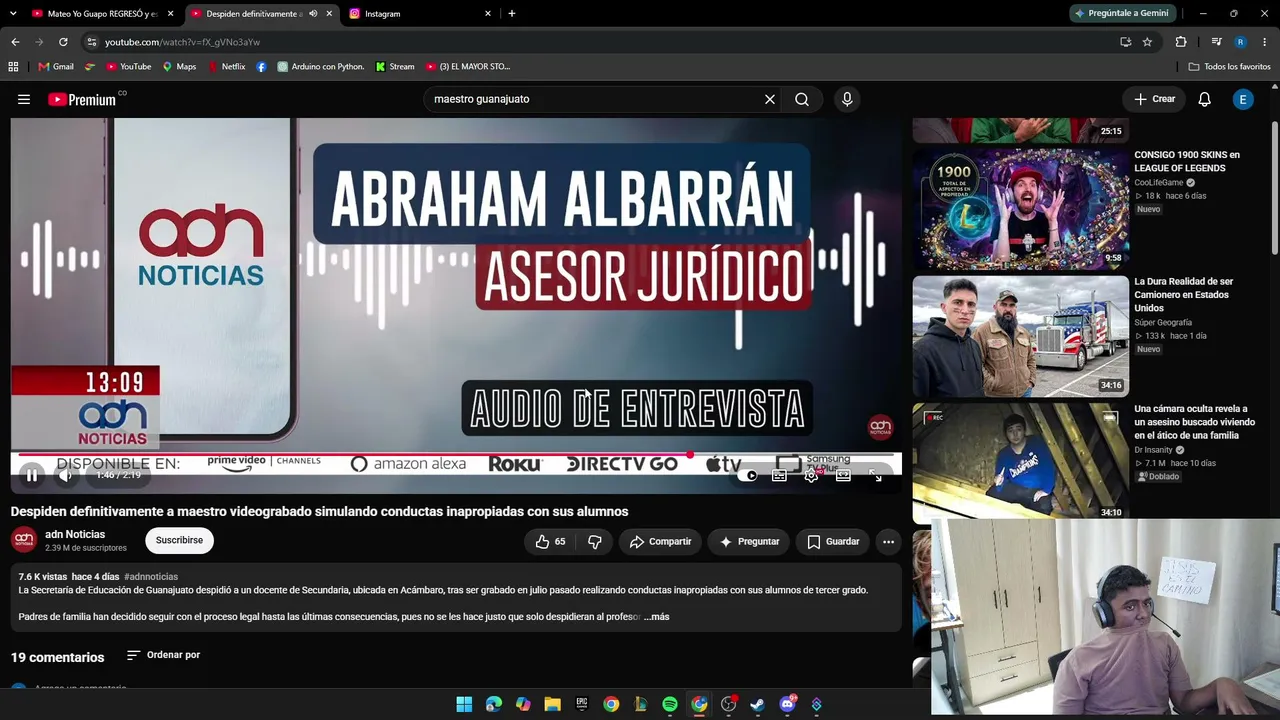The height and width of the screenshot is (720, 1280).
Task: Open Steam from the taskbar
Action: (758, 704)
